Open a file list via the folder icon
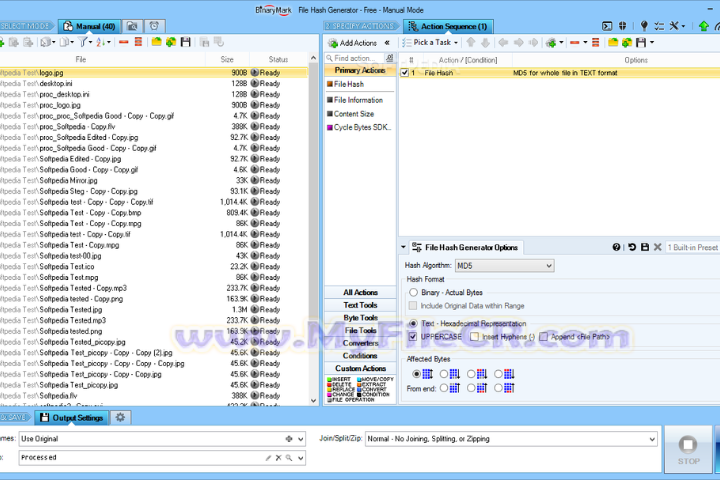The width and height of the screenshot is (720, 480). tap(157, 42)
